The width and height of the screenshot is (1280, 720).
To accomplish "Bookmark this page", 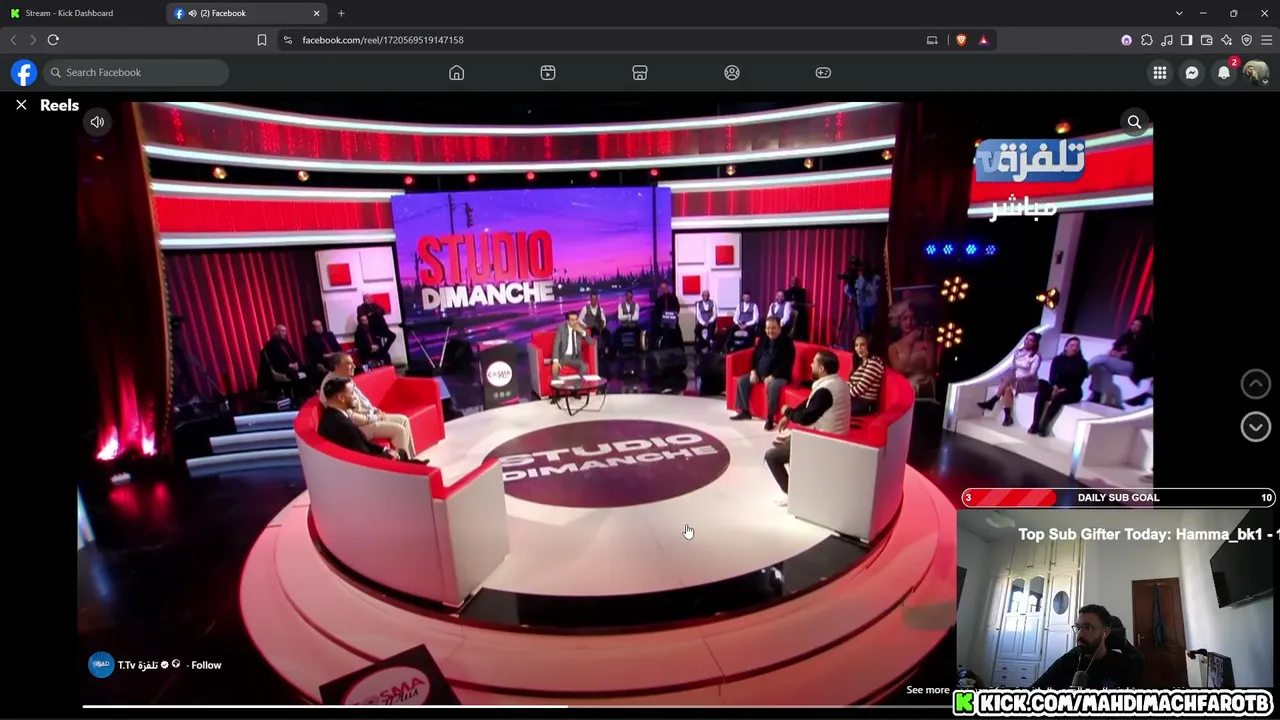I will click(x=262, y=40).
